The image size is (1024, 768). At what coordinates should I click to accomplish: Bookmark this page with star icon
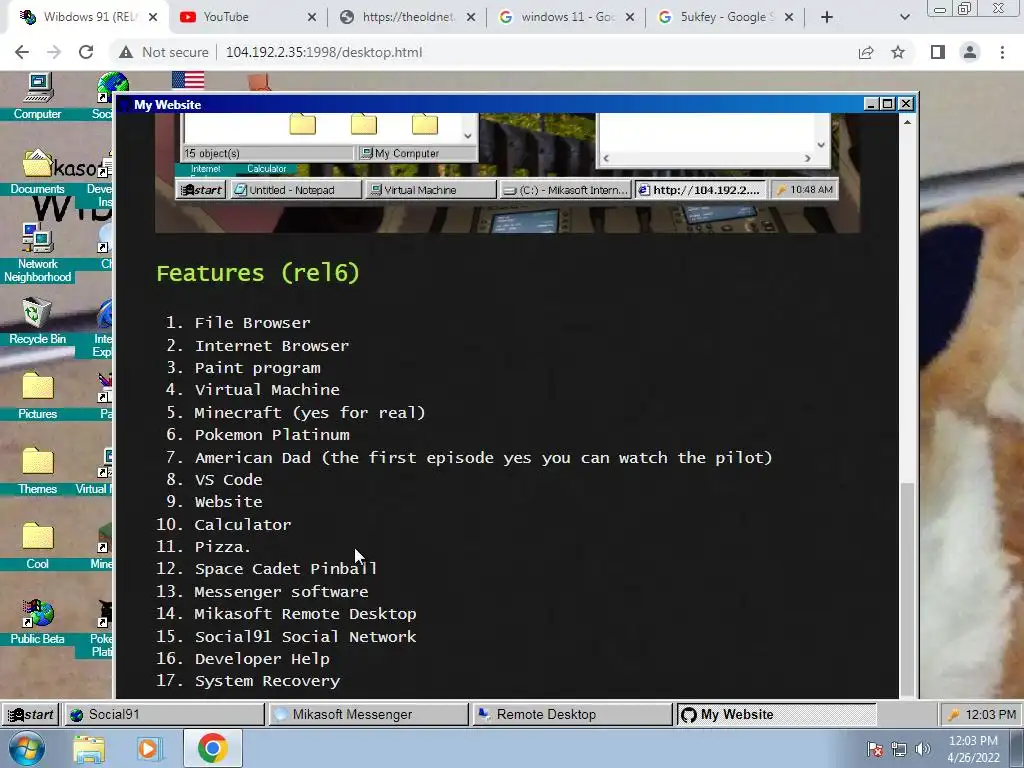[x=898, y=52]
